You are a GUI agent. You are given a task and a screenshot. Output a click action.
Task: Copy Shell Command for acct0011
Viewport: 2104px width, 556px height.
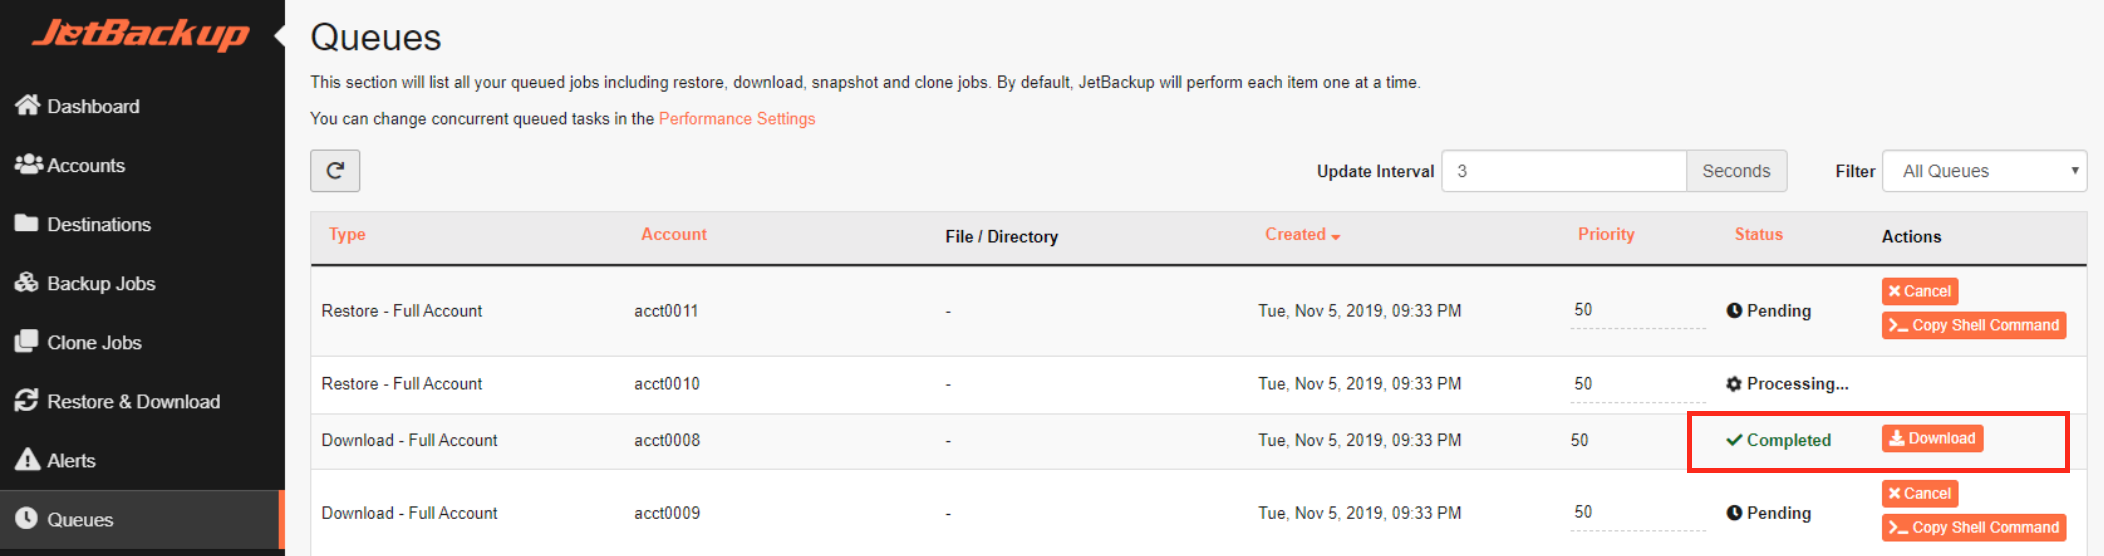point(1974,325)
